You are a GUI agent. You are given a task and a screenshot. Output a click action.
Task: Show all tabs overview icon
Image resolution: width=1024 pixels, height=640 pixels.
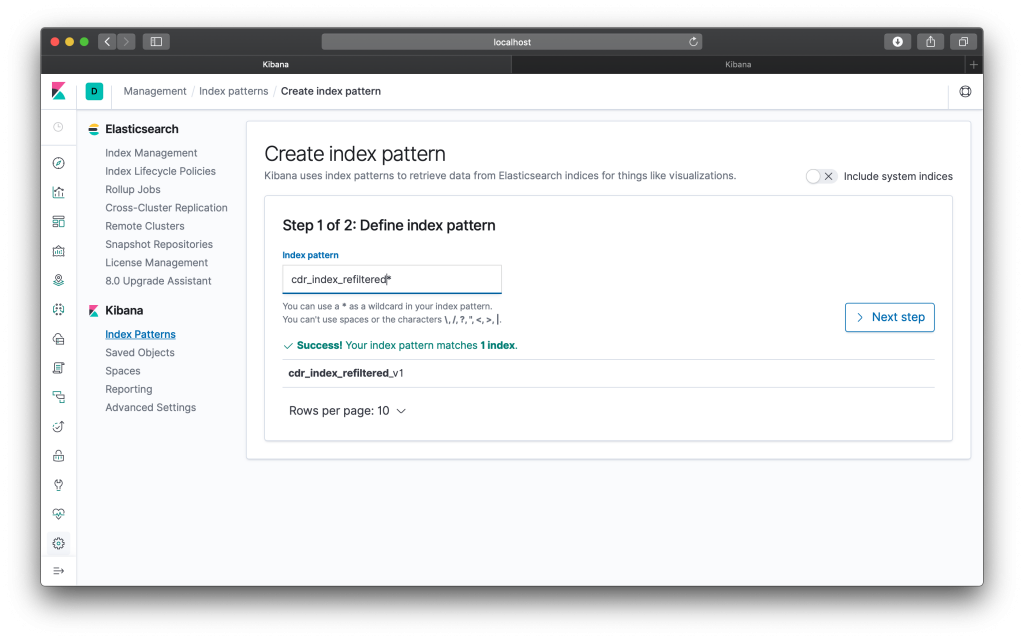point(963,42)
